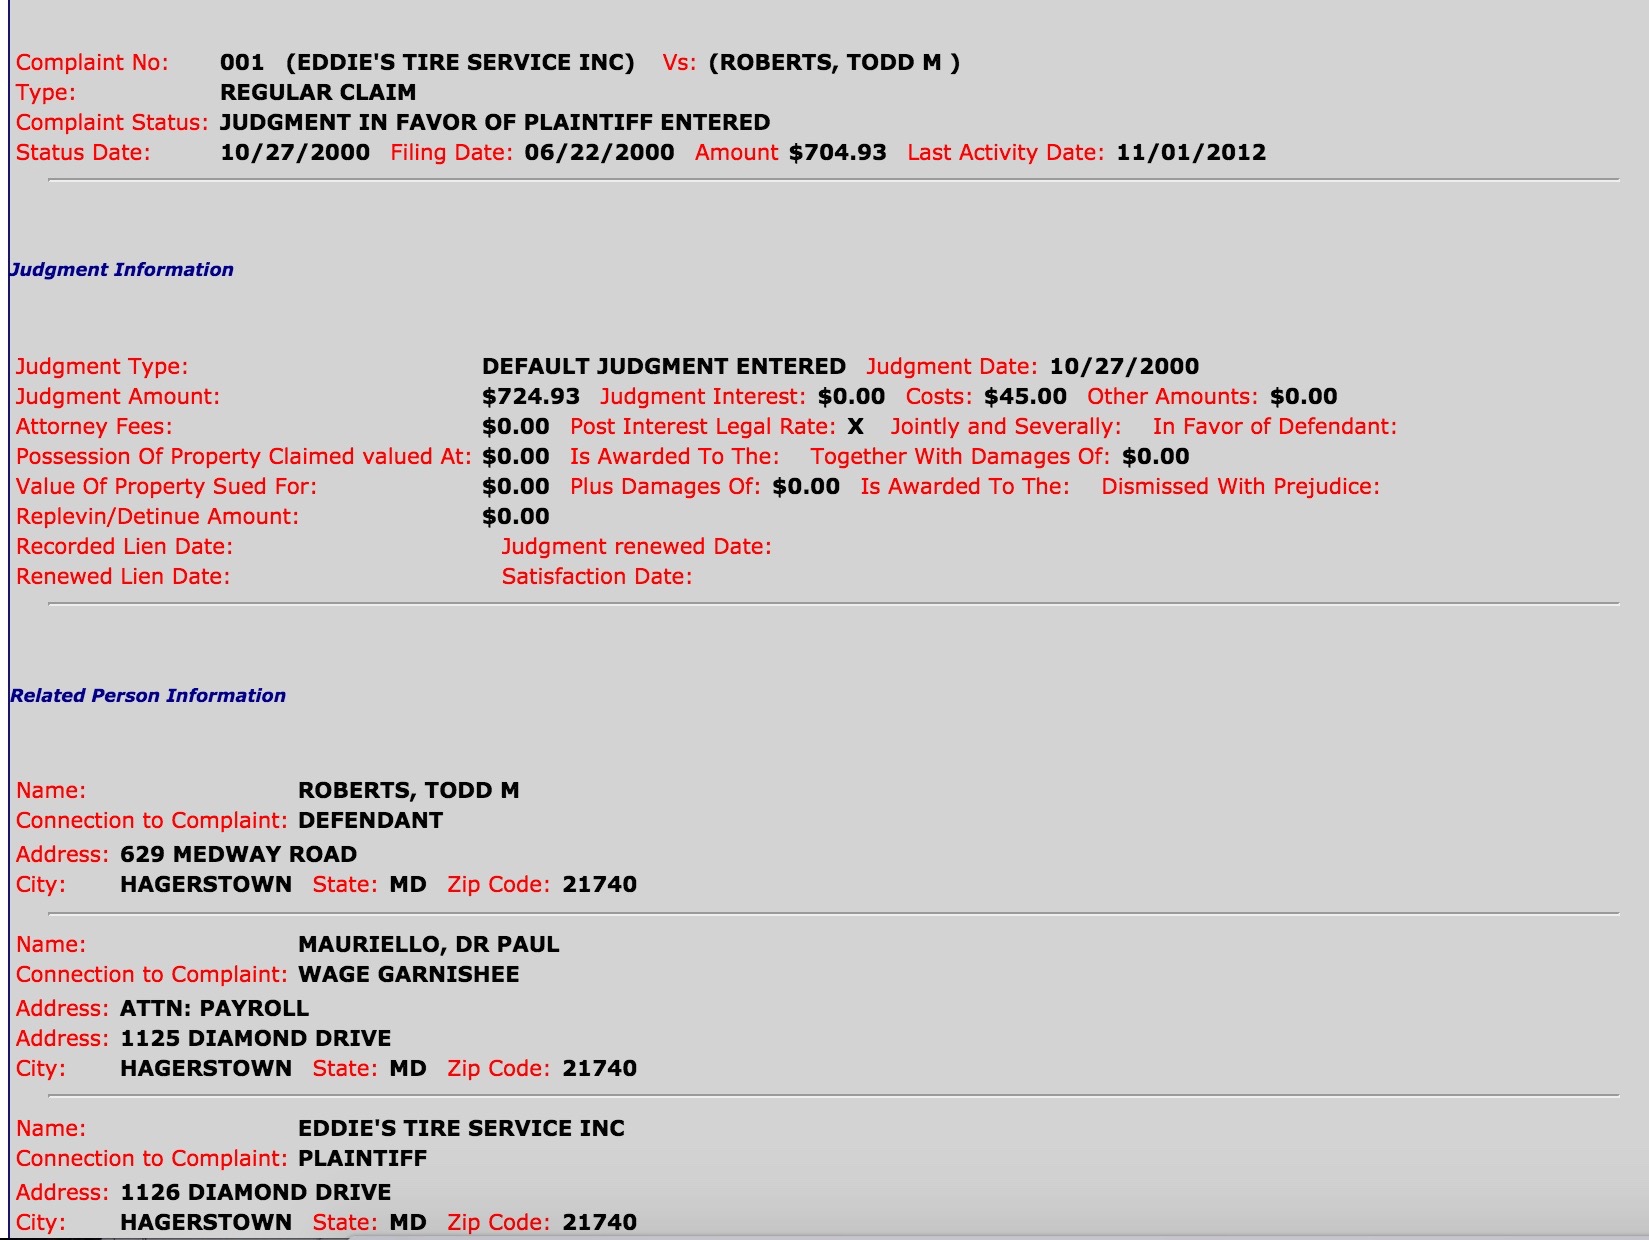
Task: Click the Satisfaction Date label
Action: 597,576
